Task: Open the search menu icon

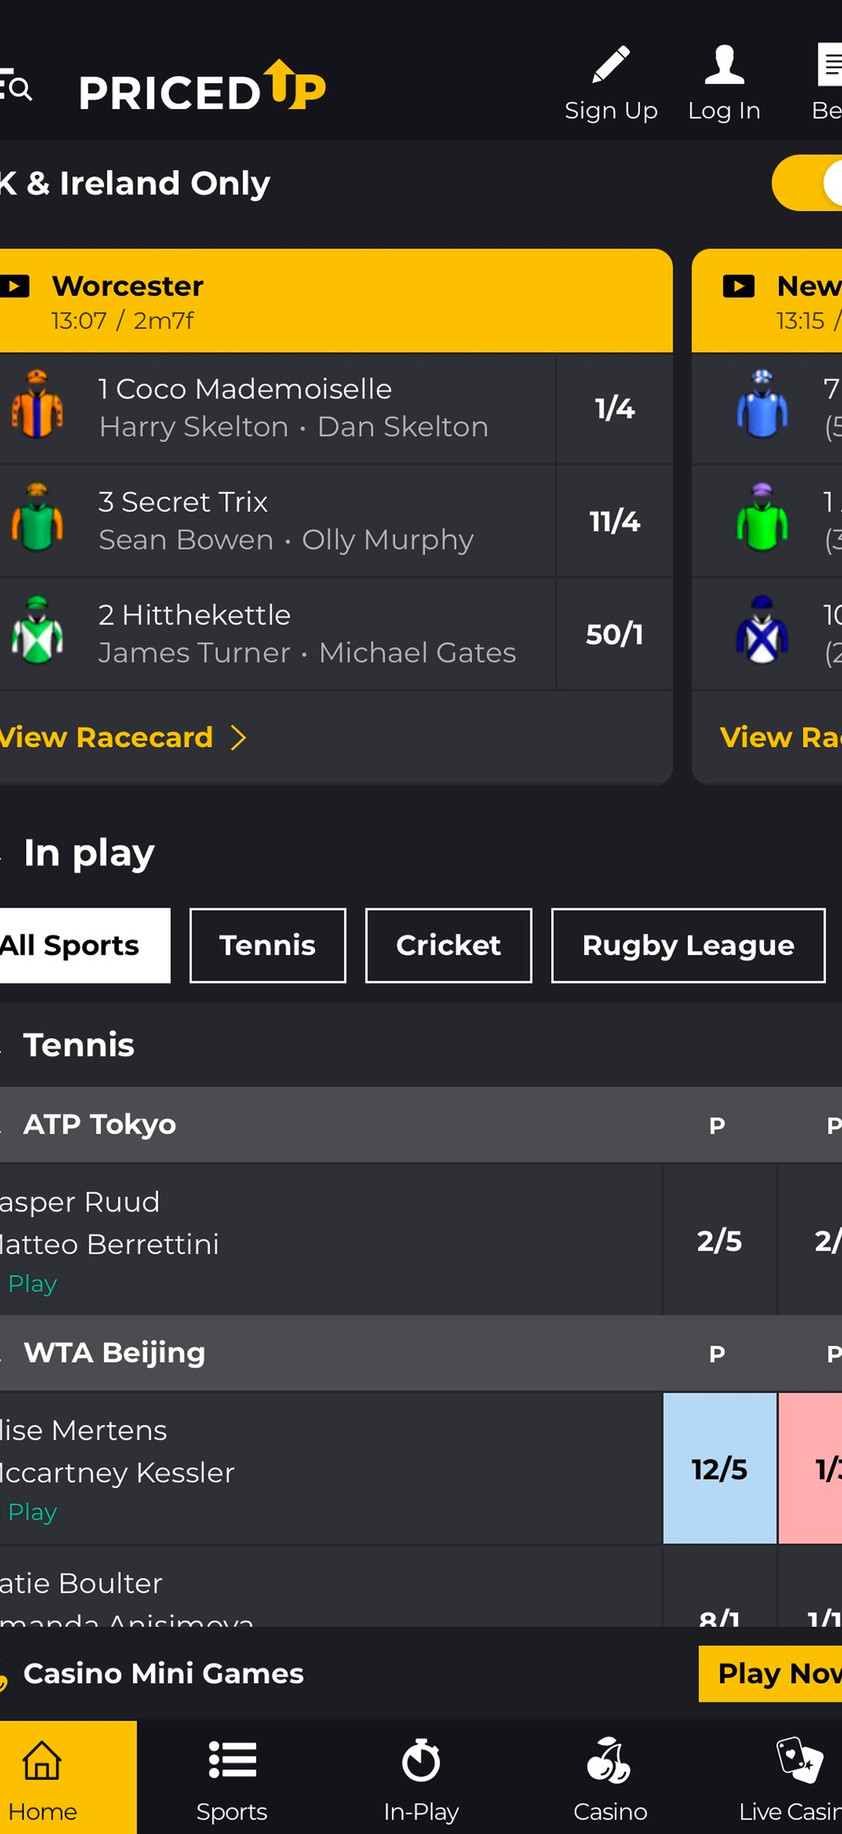Action: [16, 89]
